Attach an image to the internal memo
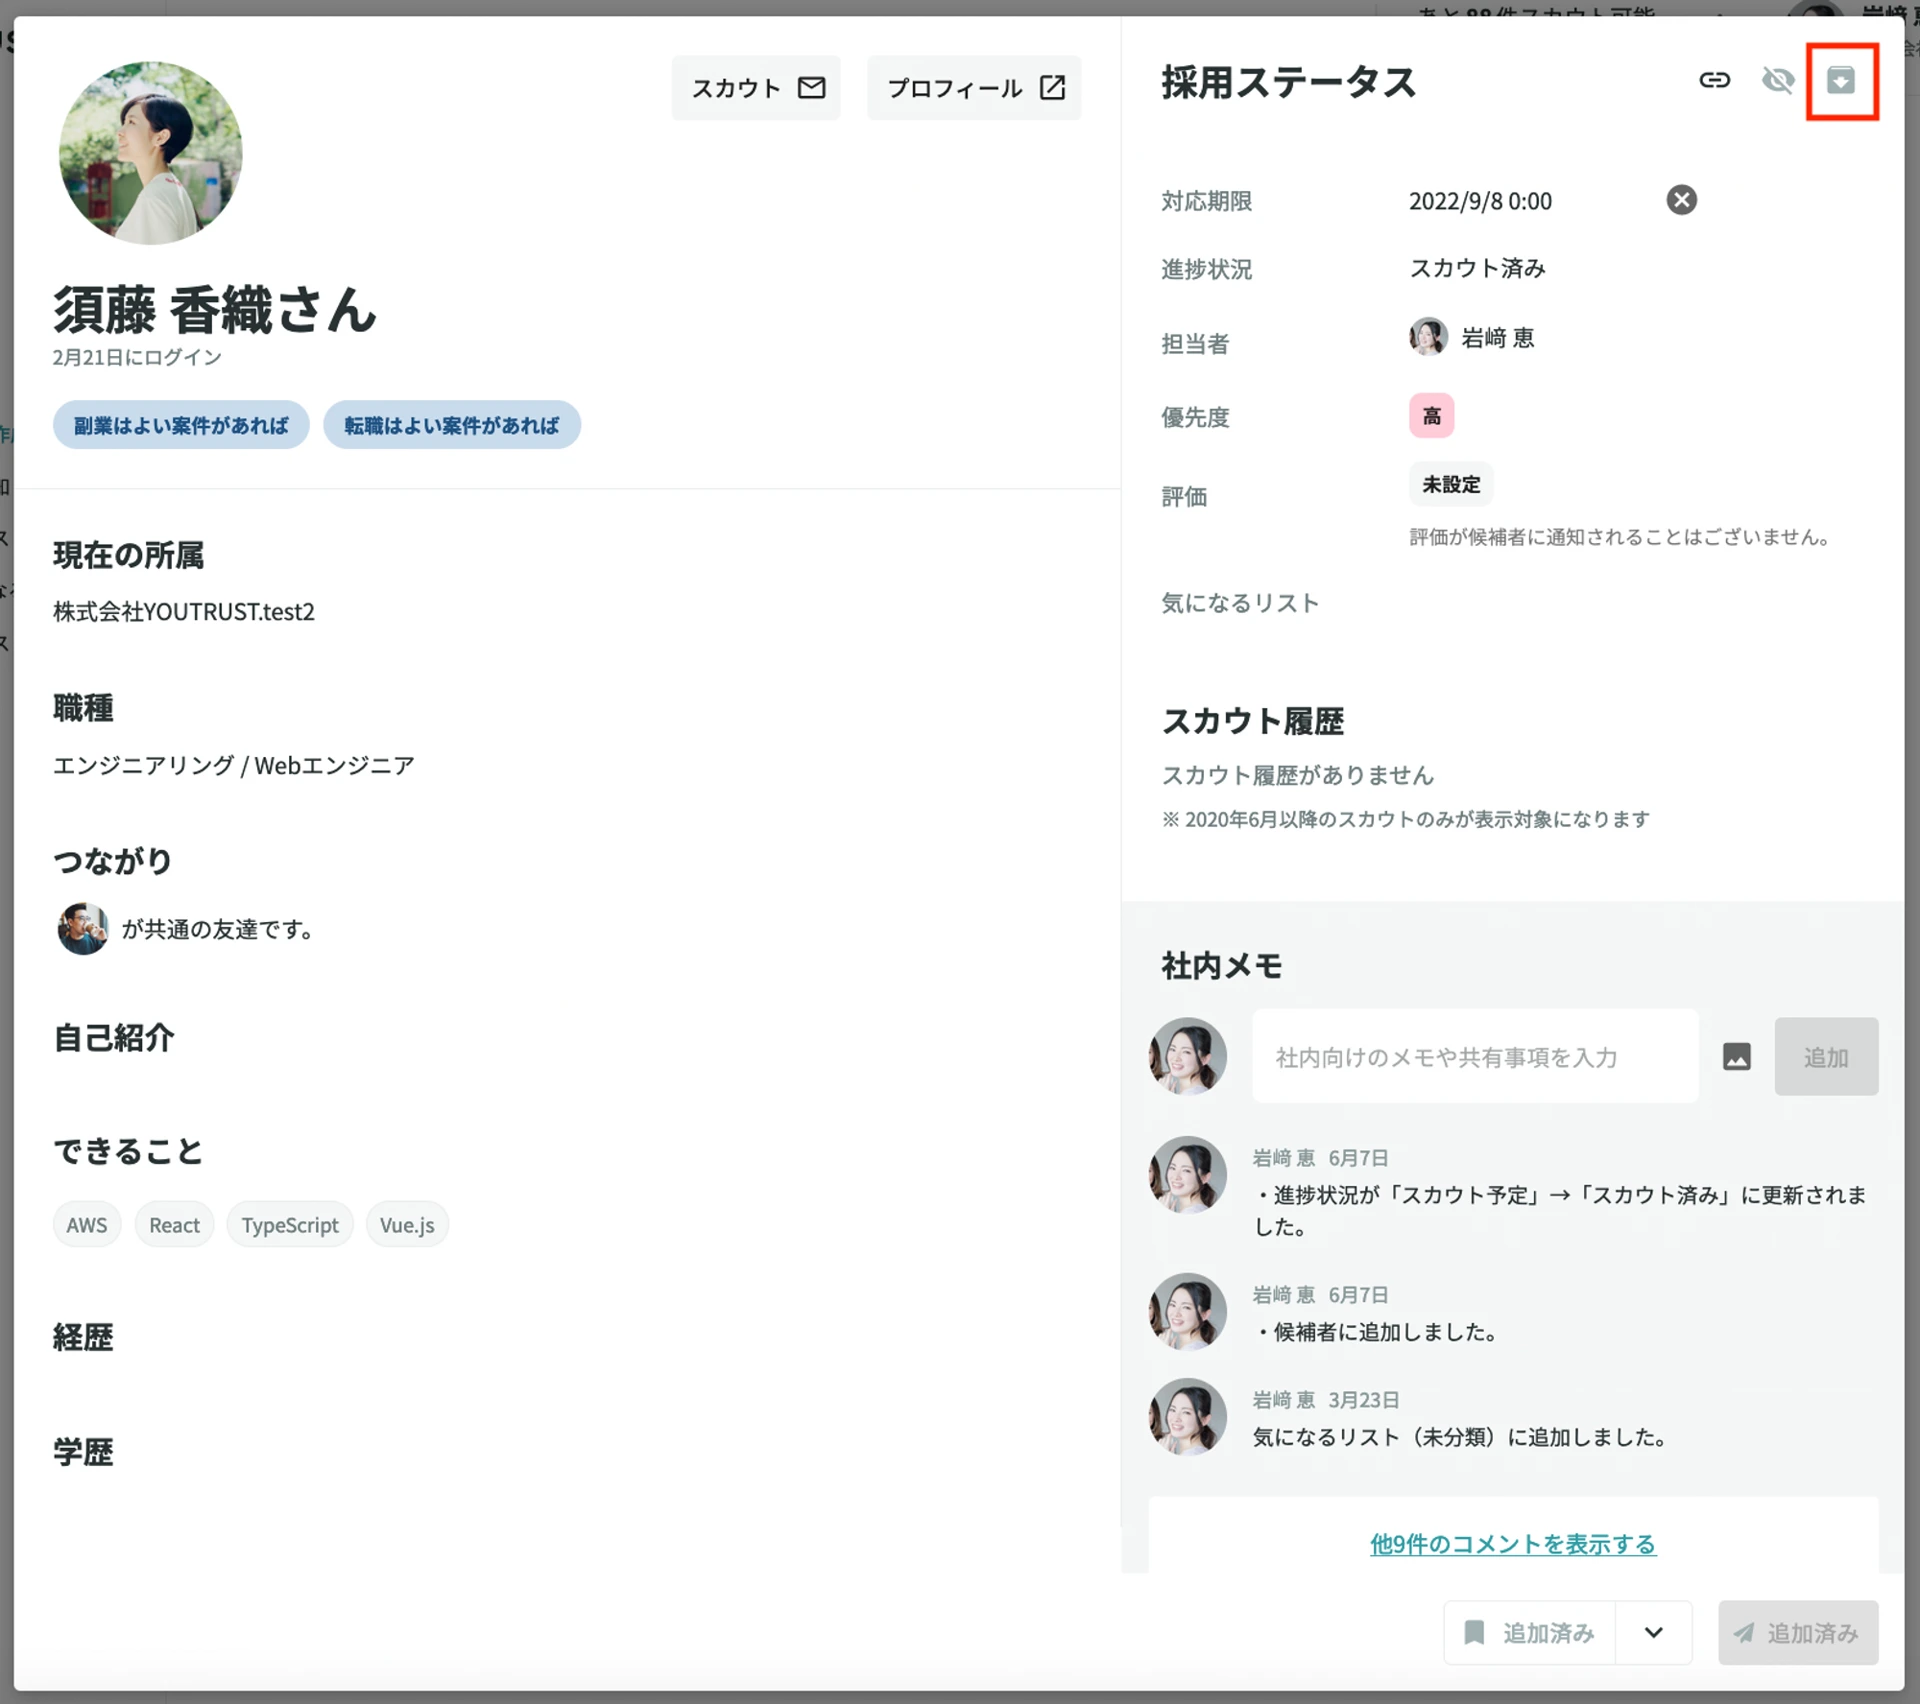 (1737, 1056)
